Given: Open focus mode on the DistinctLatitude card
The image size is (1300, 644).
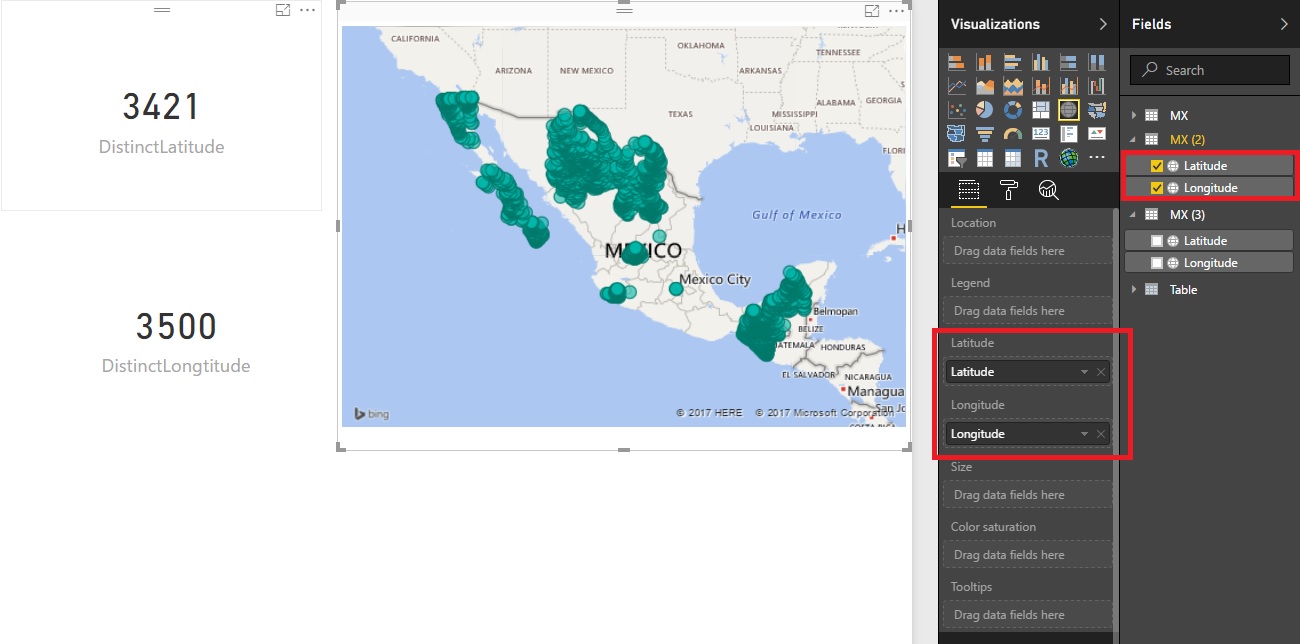Looking at the screenshot, I should [283, 9].
